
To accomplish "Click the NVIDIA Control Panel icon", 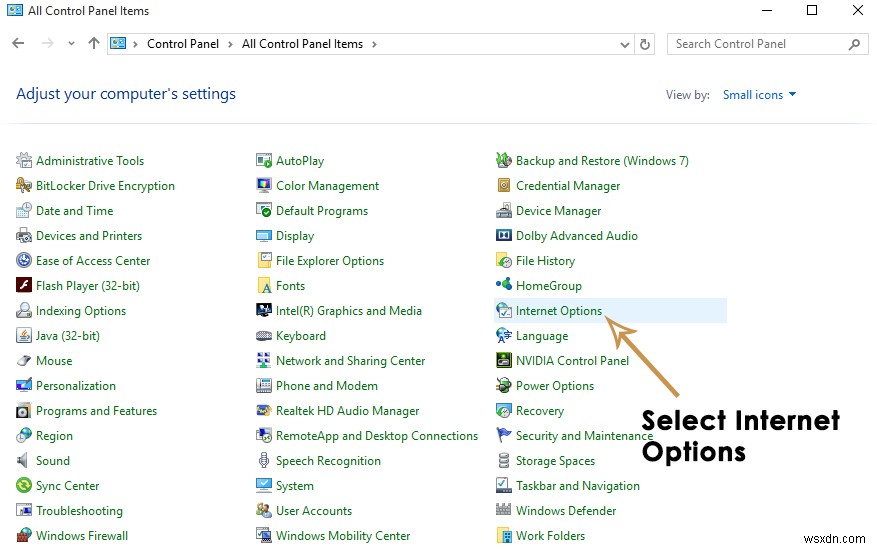I will pos(504,361).
